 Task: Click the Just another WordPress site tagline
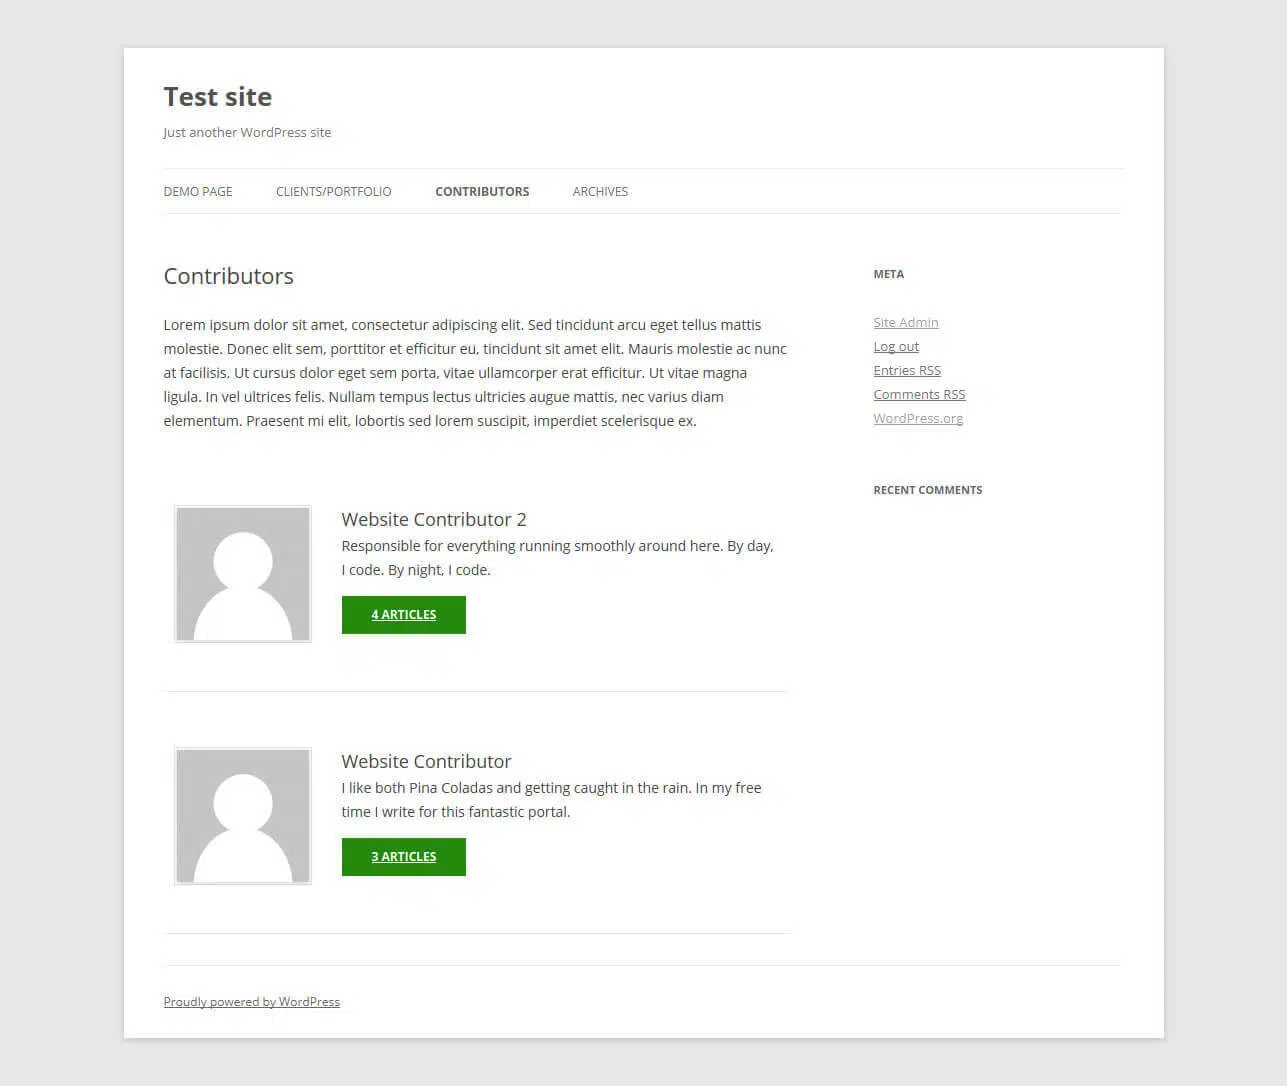pyautogui.click(x=247, y=133)
